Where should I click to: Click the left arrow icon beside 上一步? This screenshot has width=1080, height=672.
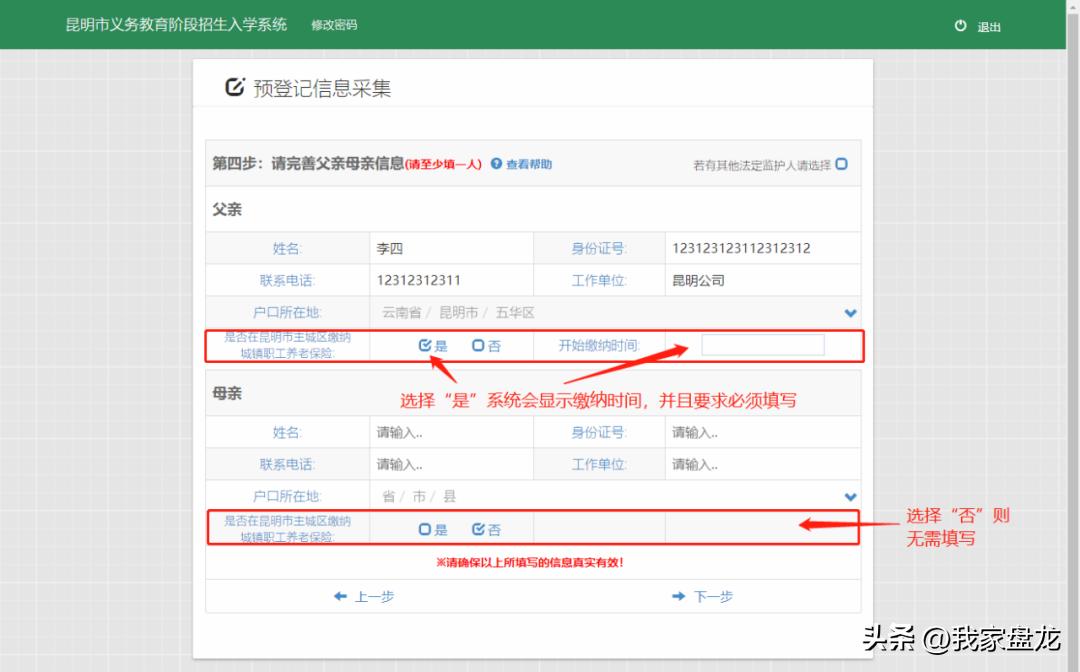click(x=341, y=596)
